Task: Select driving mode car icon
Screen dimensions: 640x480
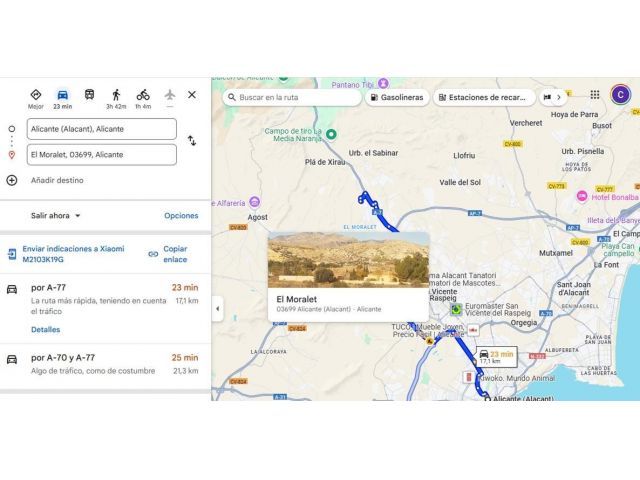Action: coord(62,95)
